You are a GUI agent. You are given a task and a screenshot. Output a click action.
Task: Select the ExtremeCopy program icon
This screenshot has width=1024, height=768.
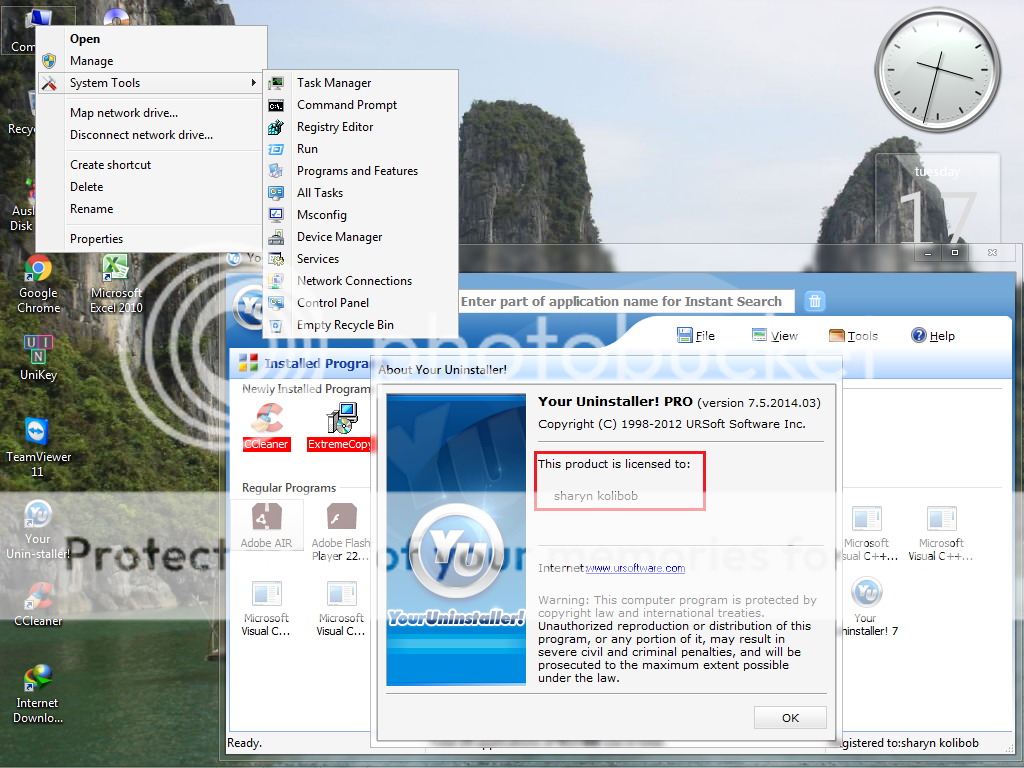point(340,425)
